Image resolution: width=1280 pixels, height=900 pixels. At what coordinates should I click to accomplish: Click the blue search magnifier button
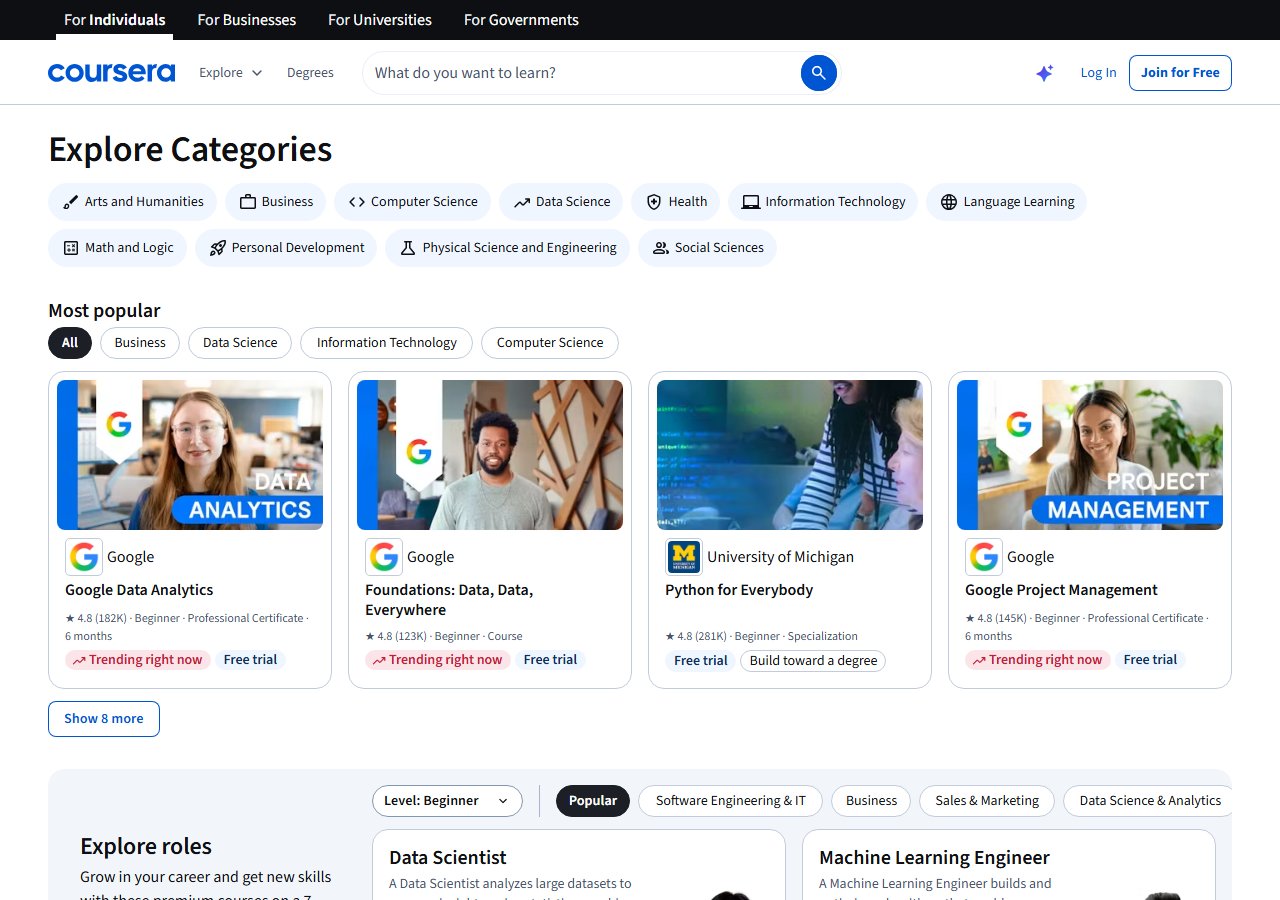pyautogui.click(x=818, y=73)
